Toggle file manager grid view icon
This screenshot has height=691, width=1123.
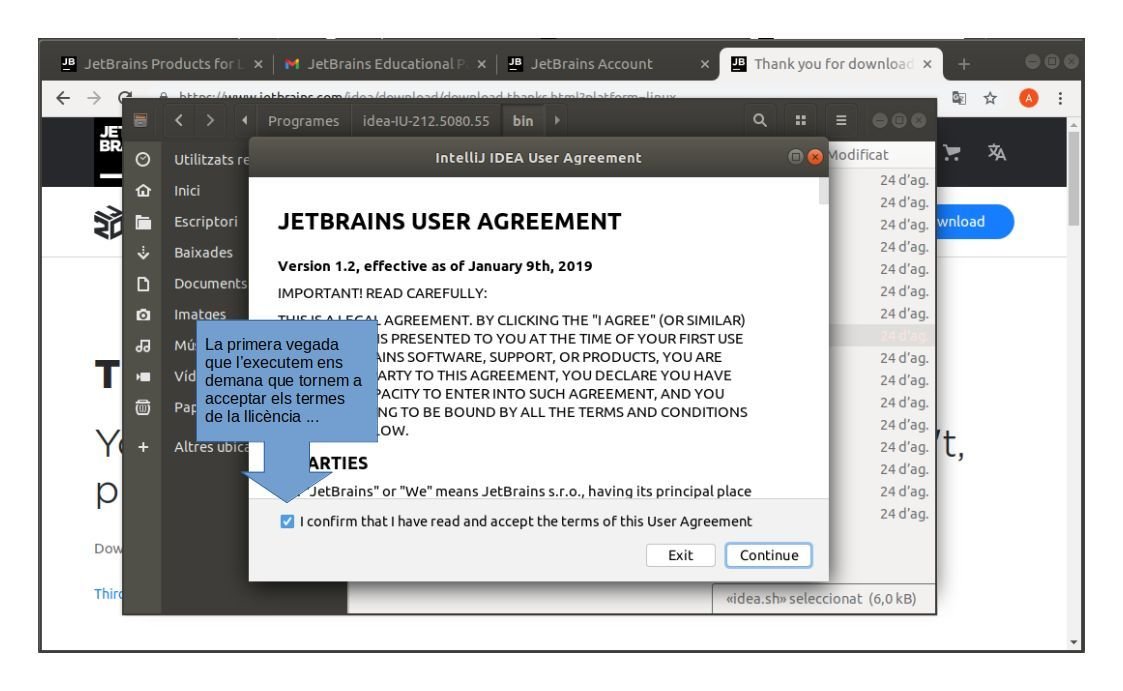801,120
